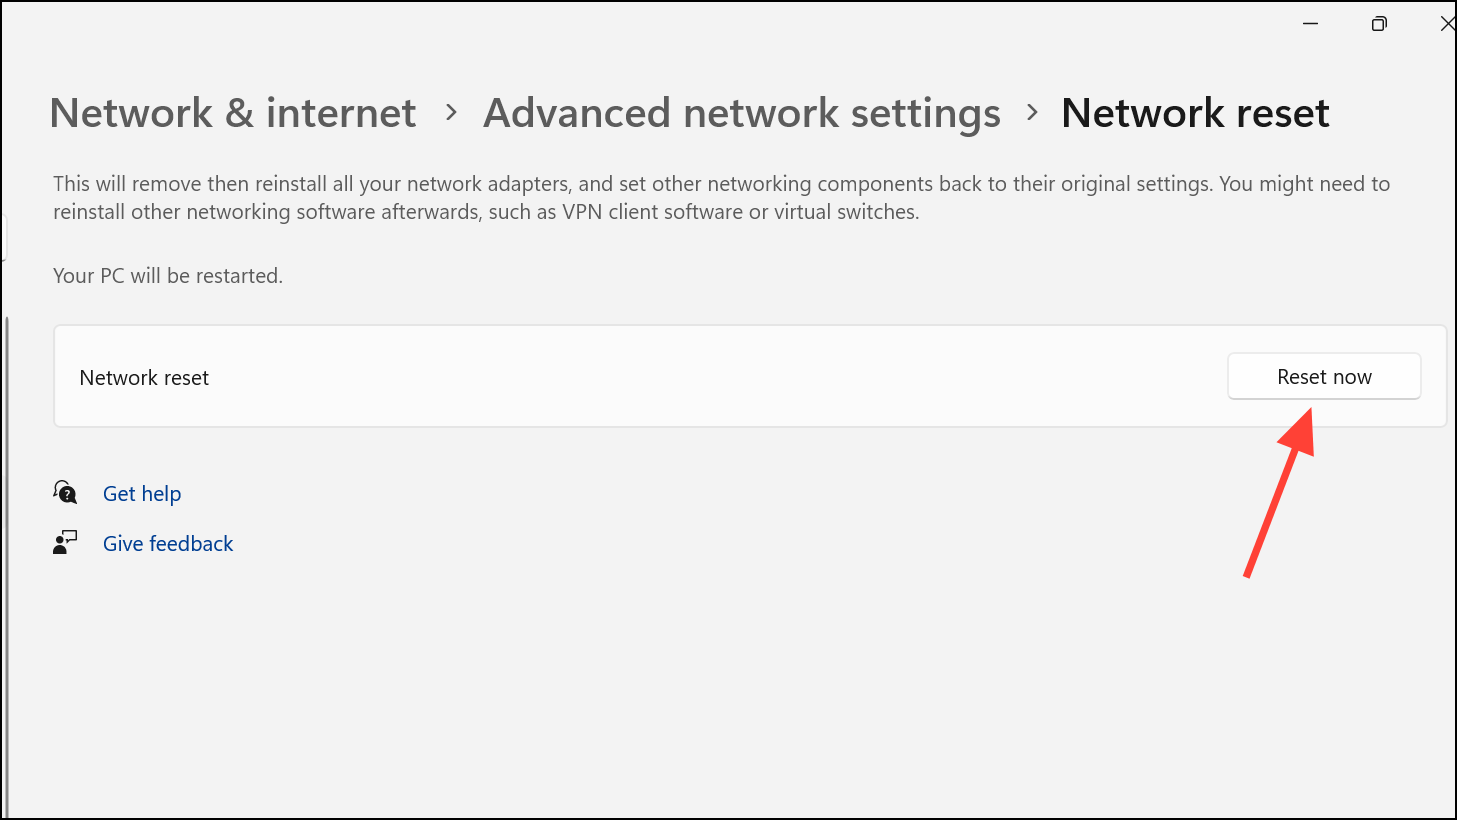This screenshot has width=1457, height=820.
Task: Click the breadcrumb chevron after Network & internet
Action: [x=450, y=113]
